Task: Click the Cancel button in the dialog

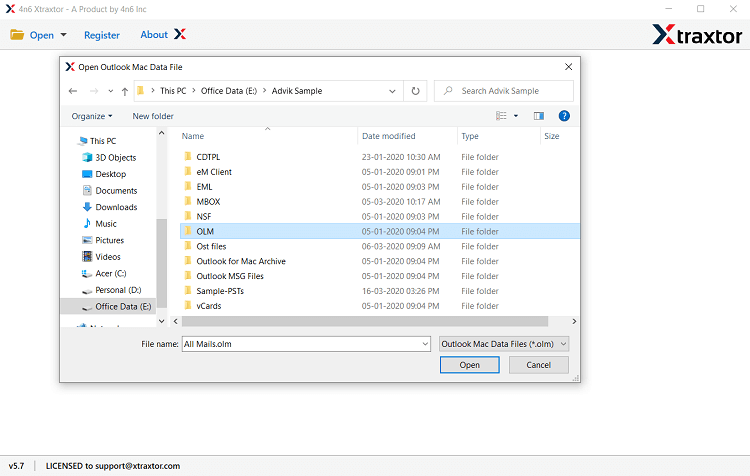Action: click(x=539, y=365)
